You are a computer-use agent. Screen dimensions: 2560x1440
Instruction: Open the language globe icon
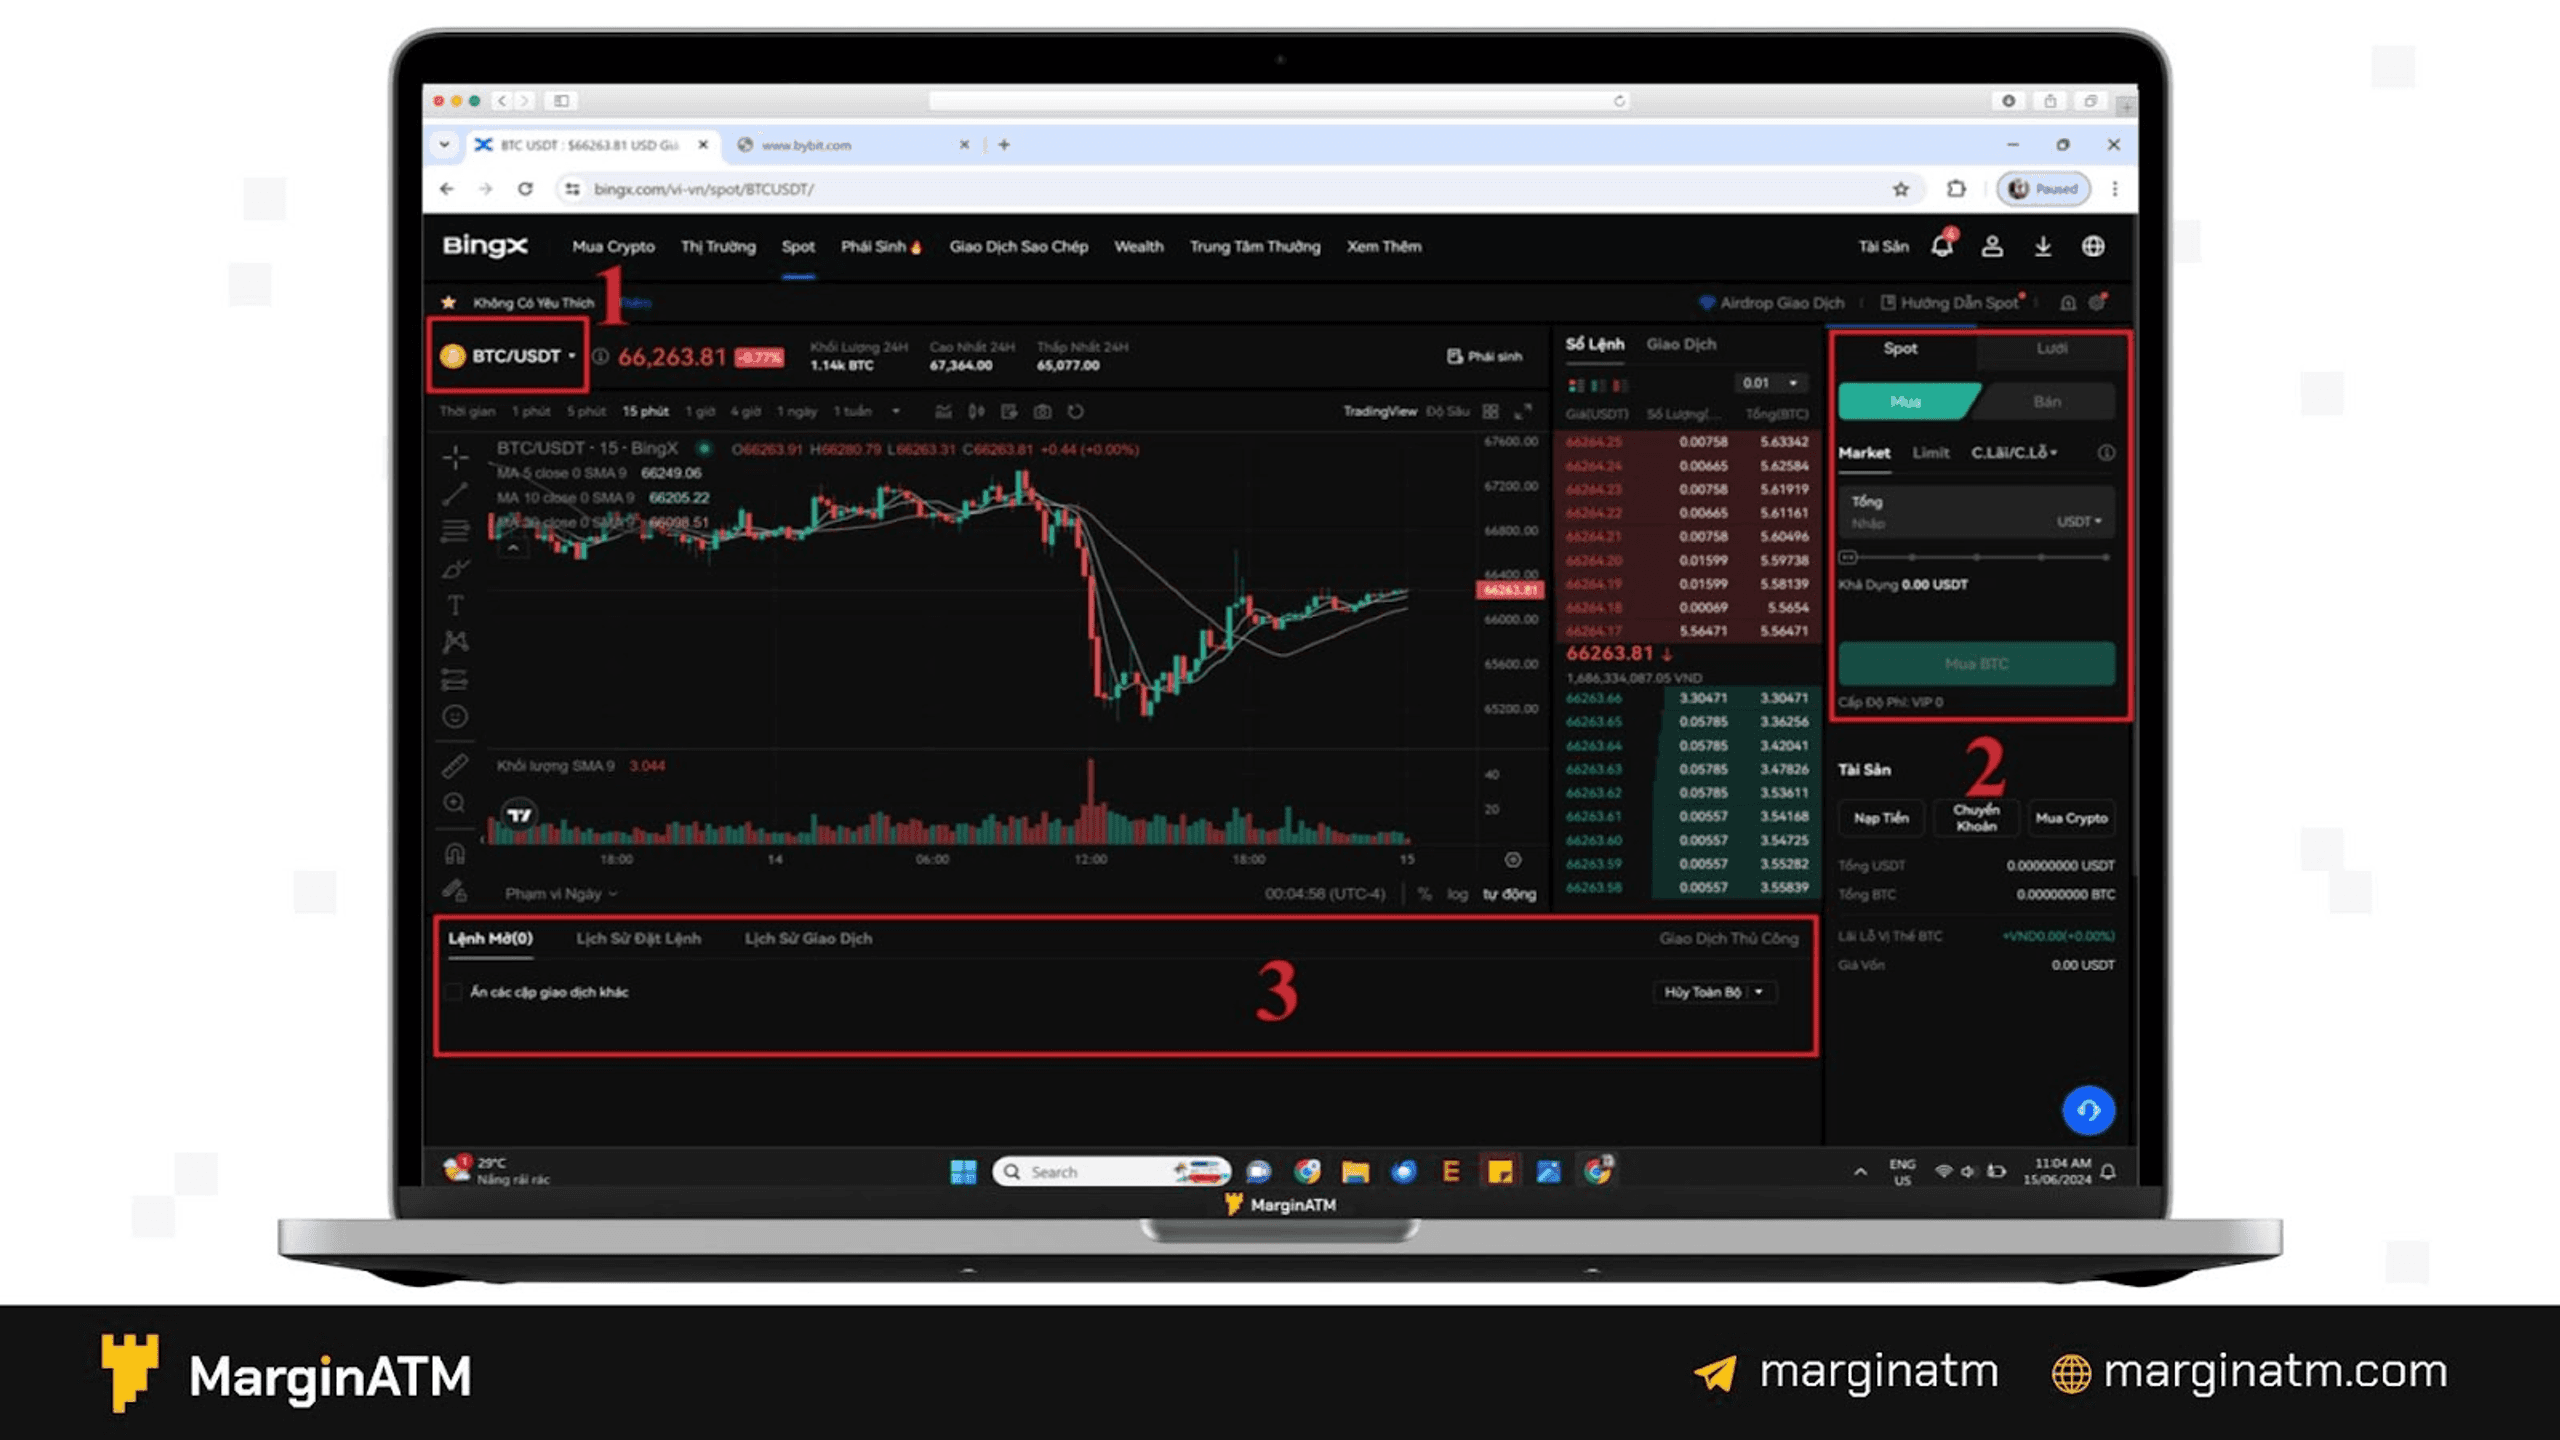pos(2093,246)
